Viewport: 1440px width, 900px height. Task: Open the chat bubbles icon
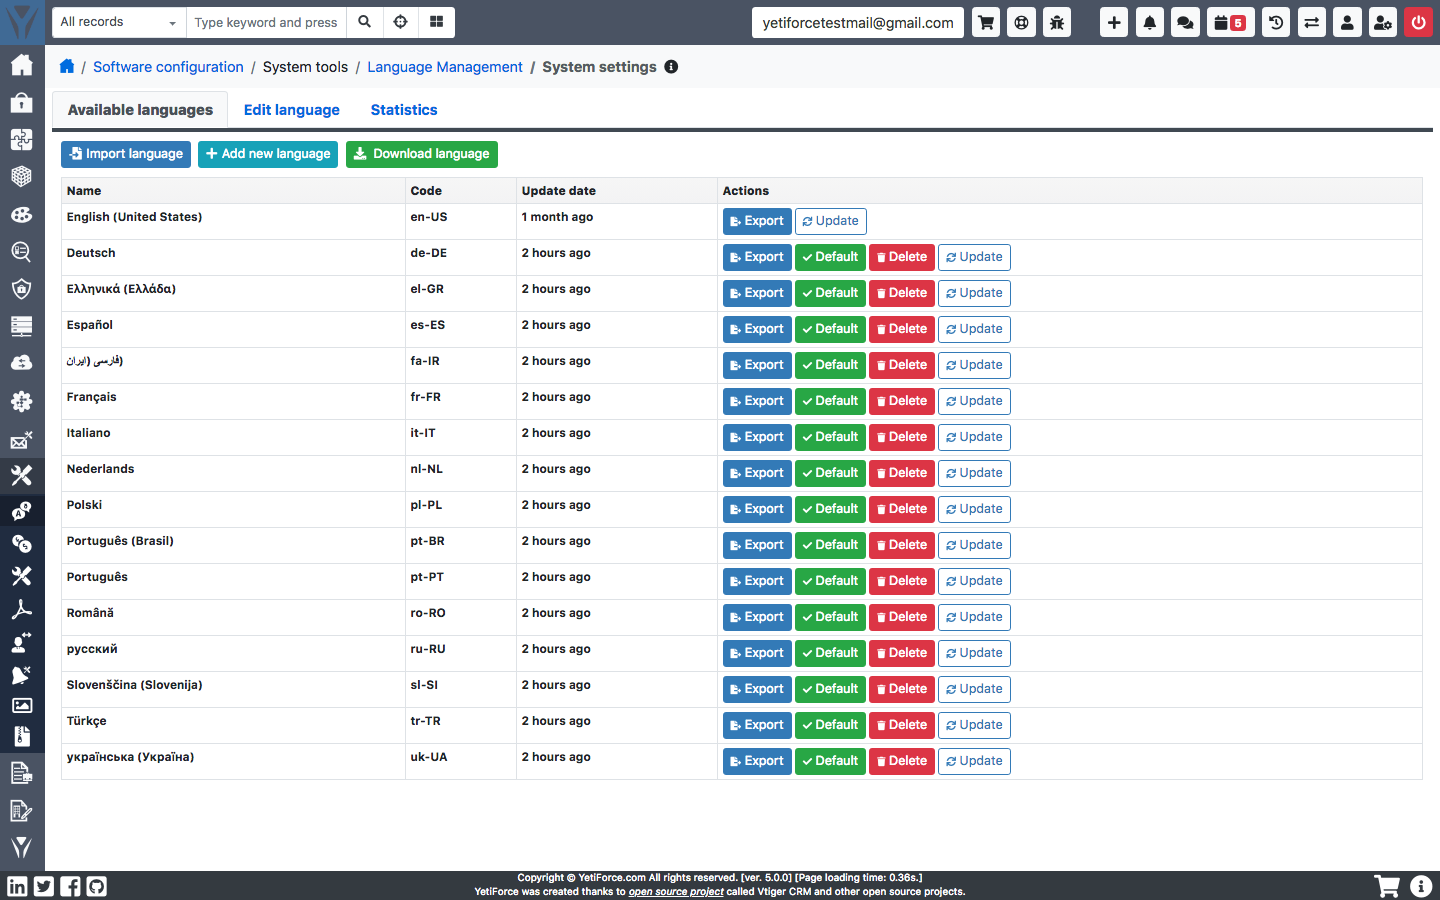click(1185, 22)
